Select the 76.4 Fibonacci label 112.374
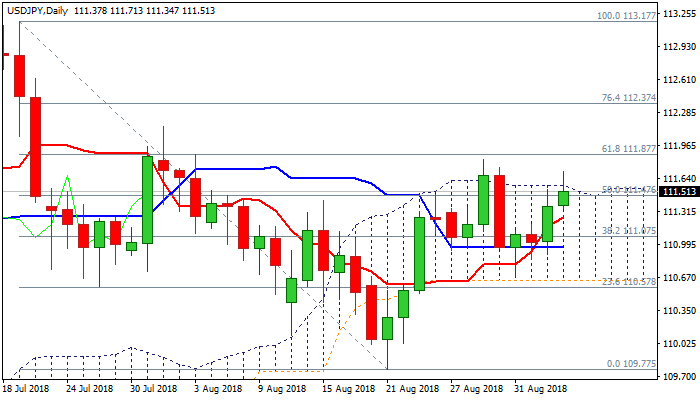This screenshot has width=700, height=400. 628,98
